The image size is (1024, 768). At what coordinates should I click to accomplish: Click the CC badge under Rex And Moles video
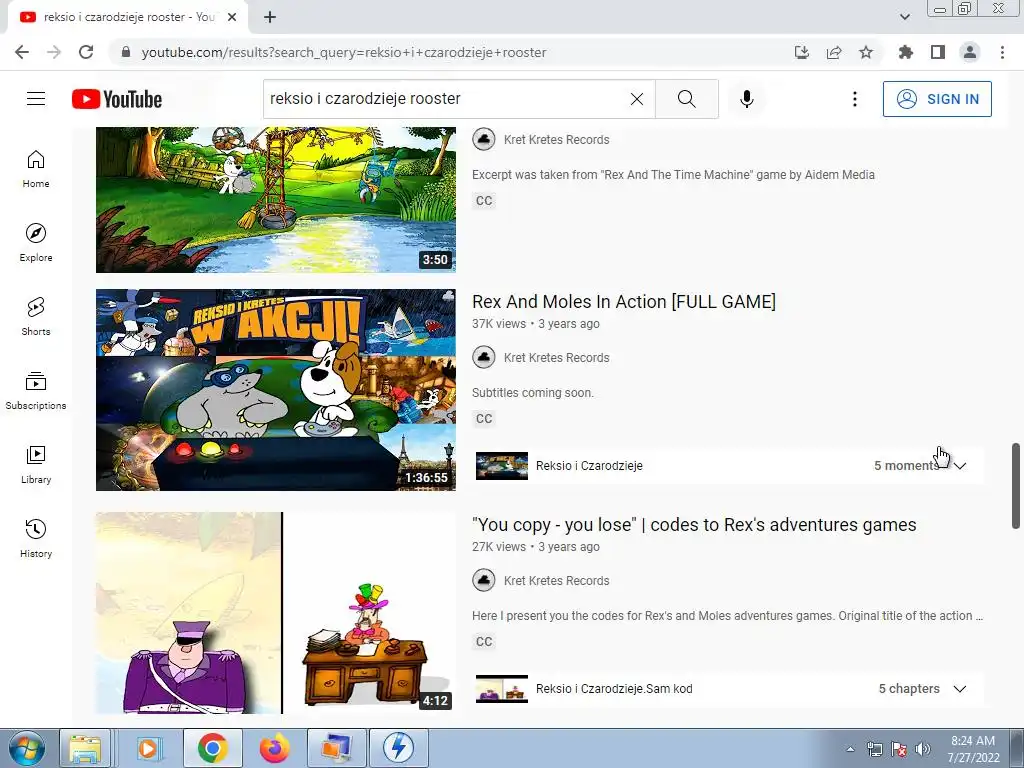[484, 419]
